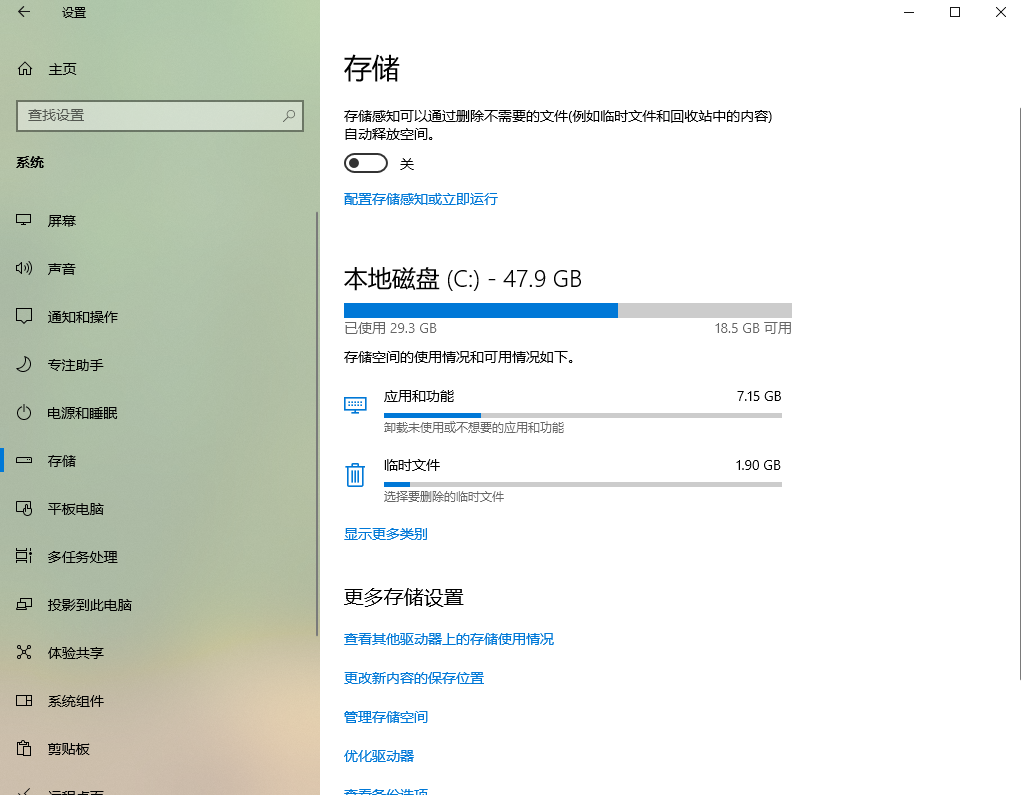Click 显示更多类别 link

[385, 534]
